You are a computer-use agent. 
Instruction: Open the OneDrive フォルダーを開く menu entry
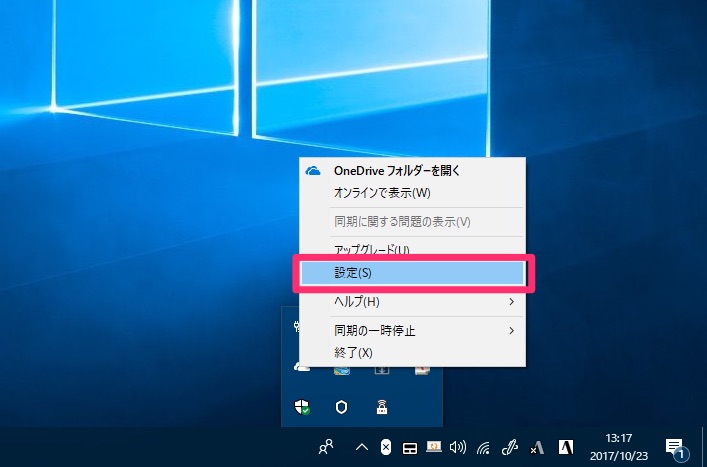[x=413, y=171]
